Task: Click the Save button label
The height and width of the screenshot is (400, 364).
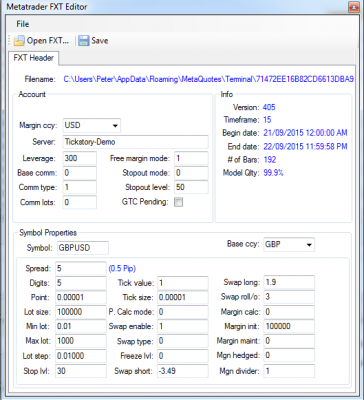Action: pyautogui.click(x=100, y=41)
